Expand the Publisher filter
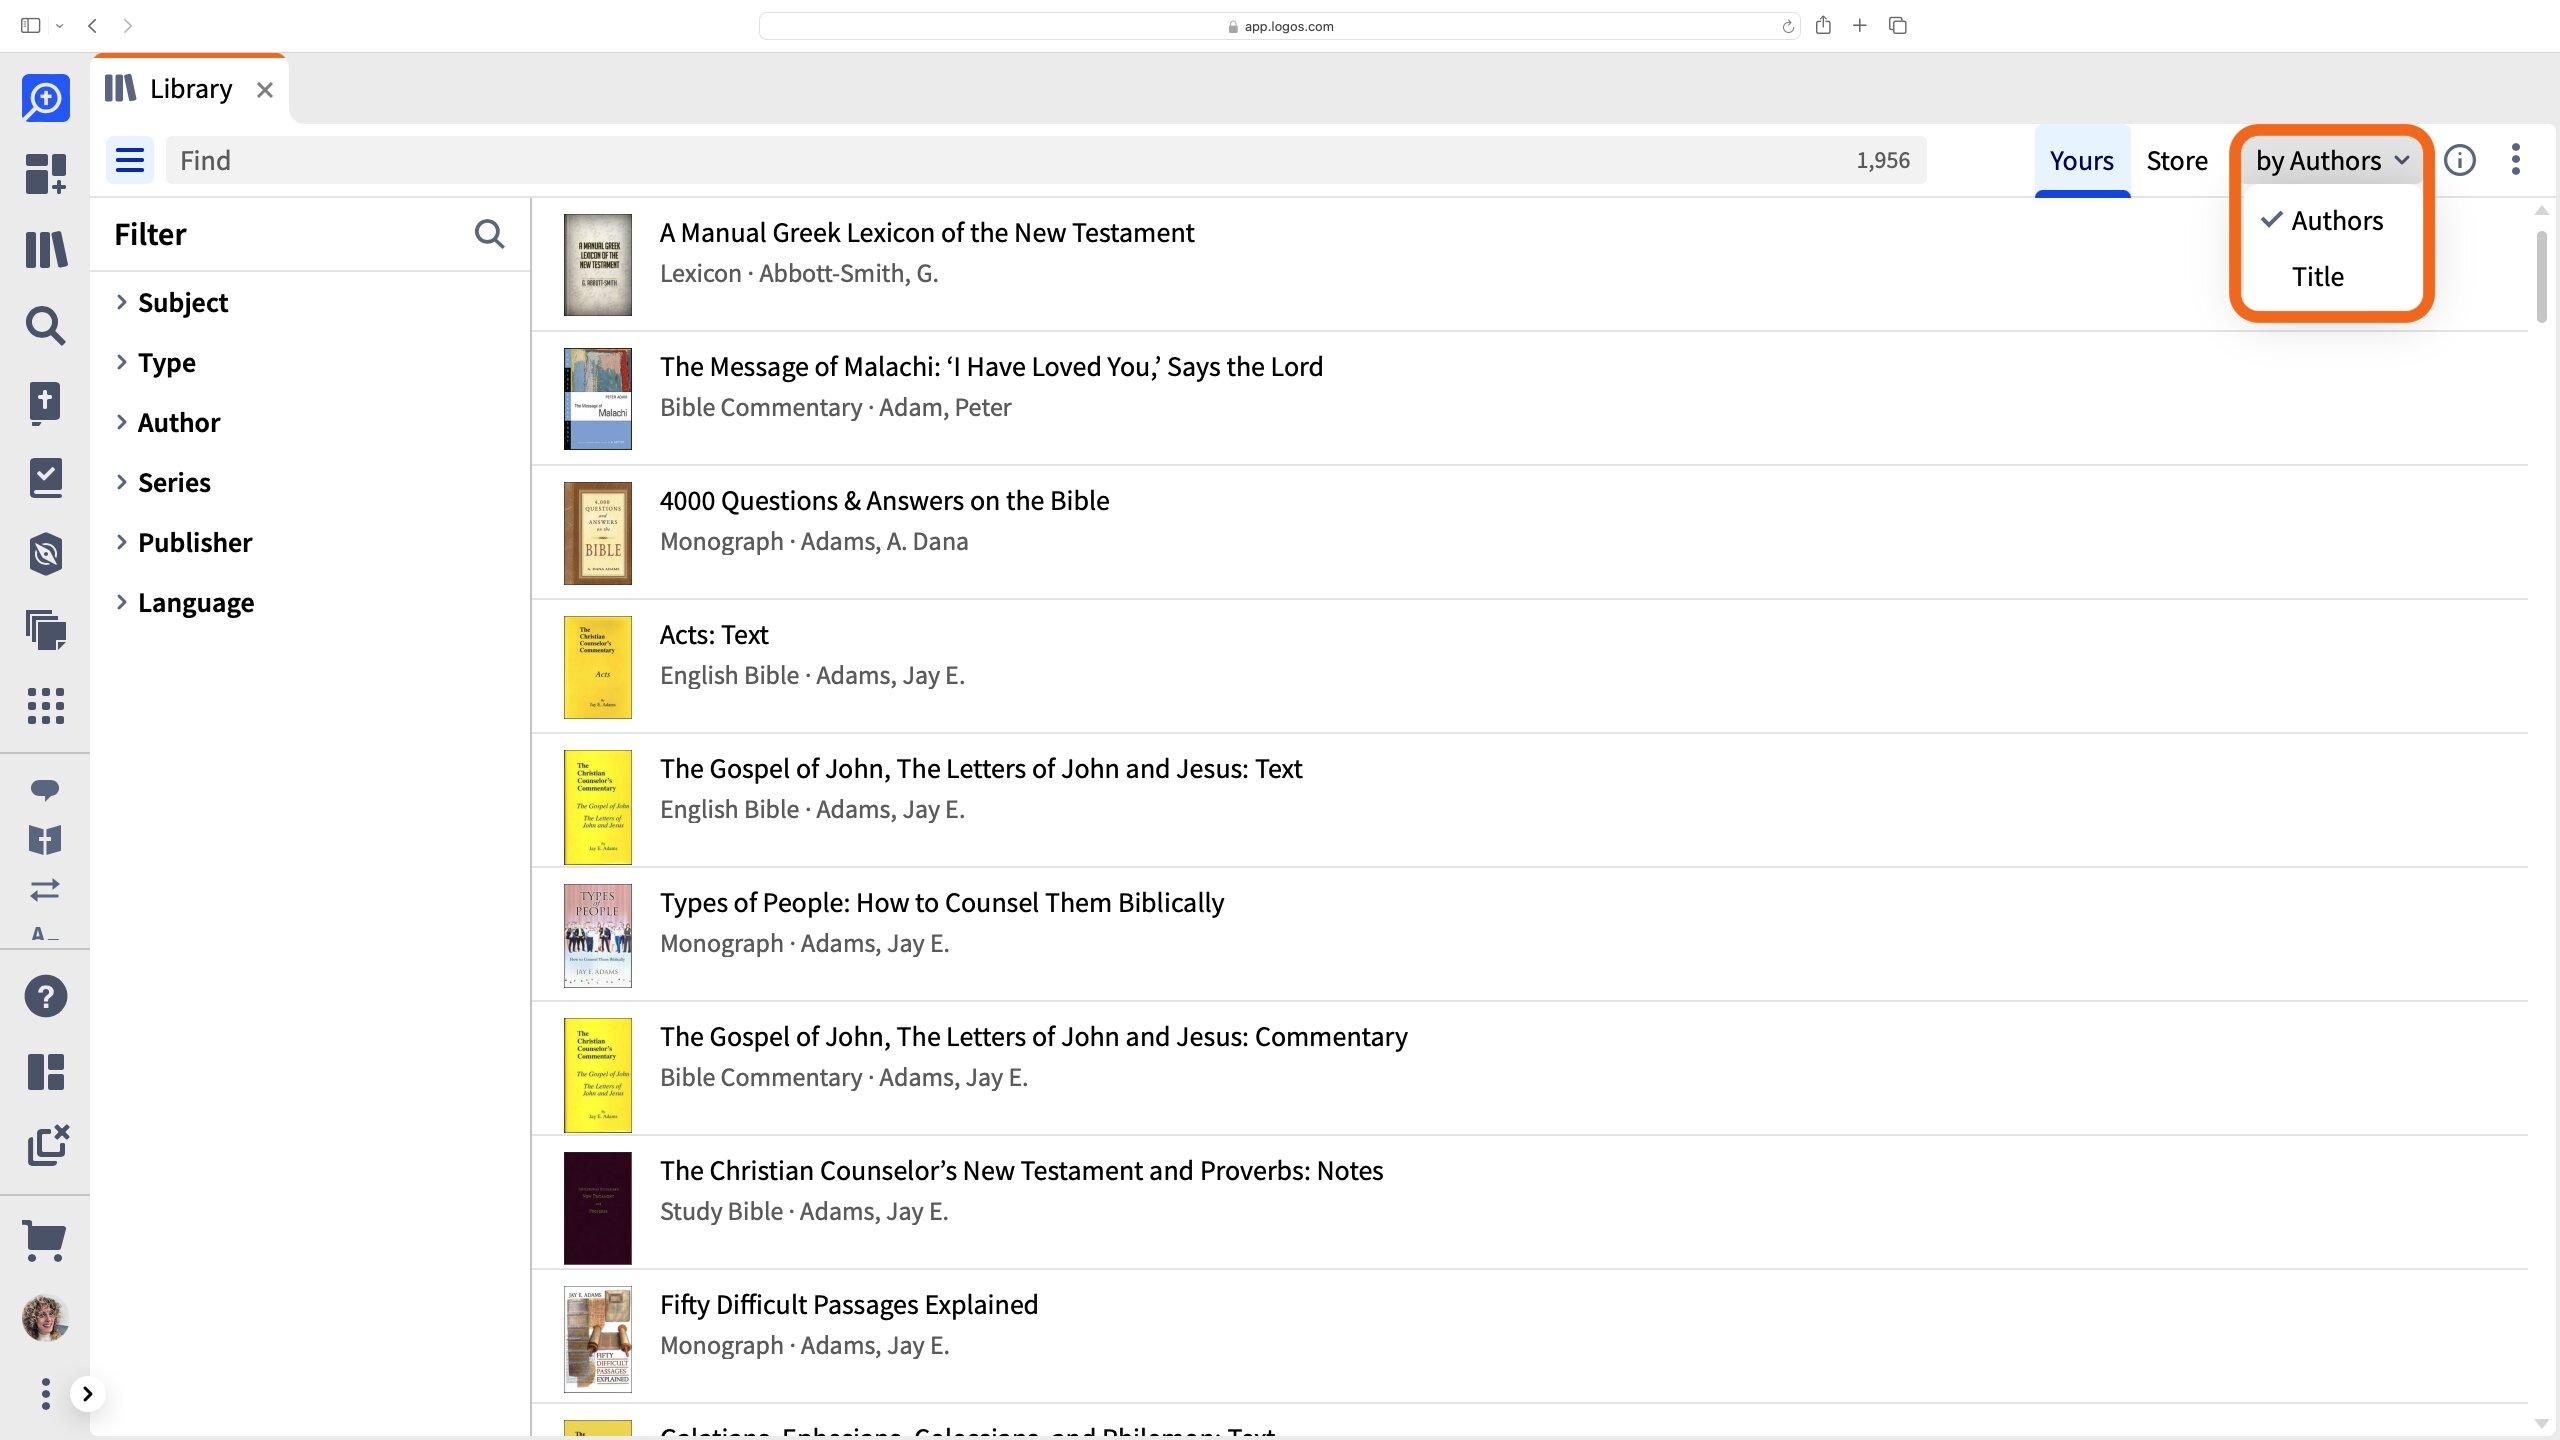Screen dimensions: 2560x1440 click(x=184, y=542)
